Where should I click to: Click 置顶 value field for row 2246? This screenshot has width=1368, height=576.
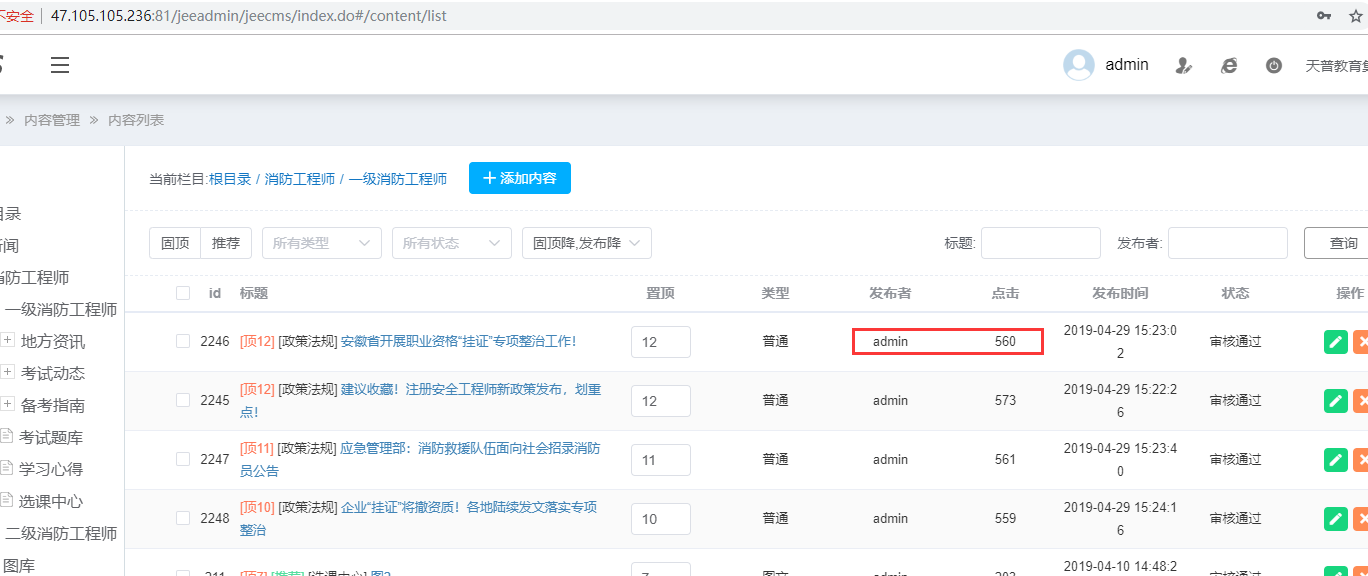click(661, 342)
